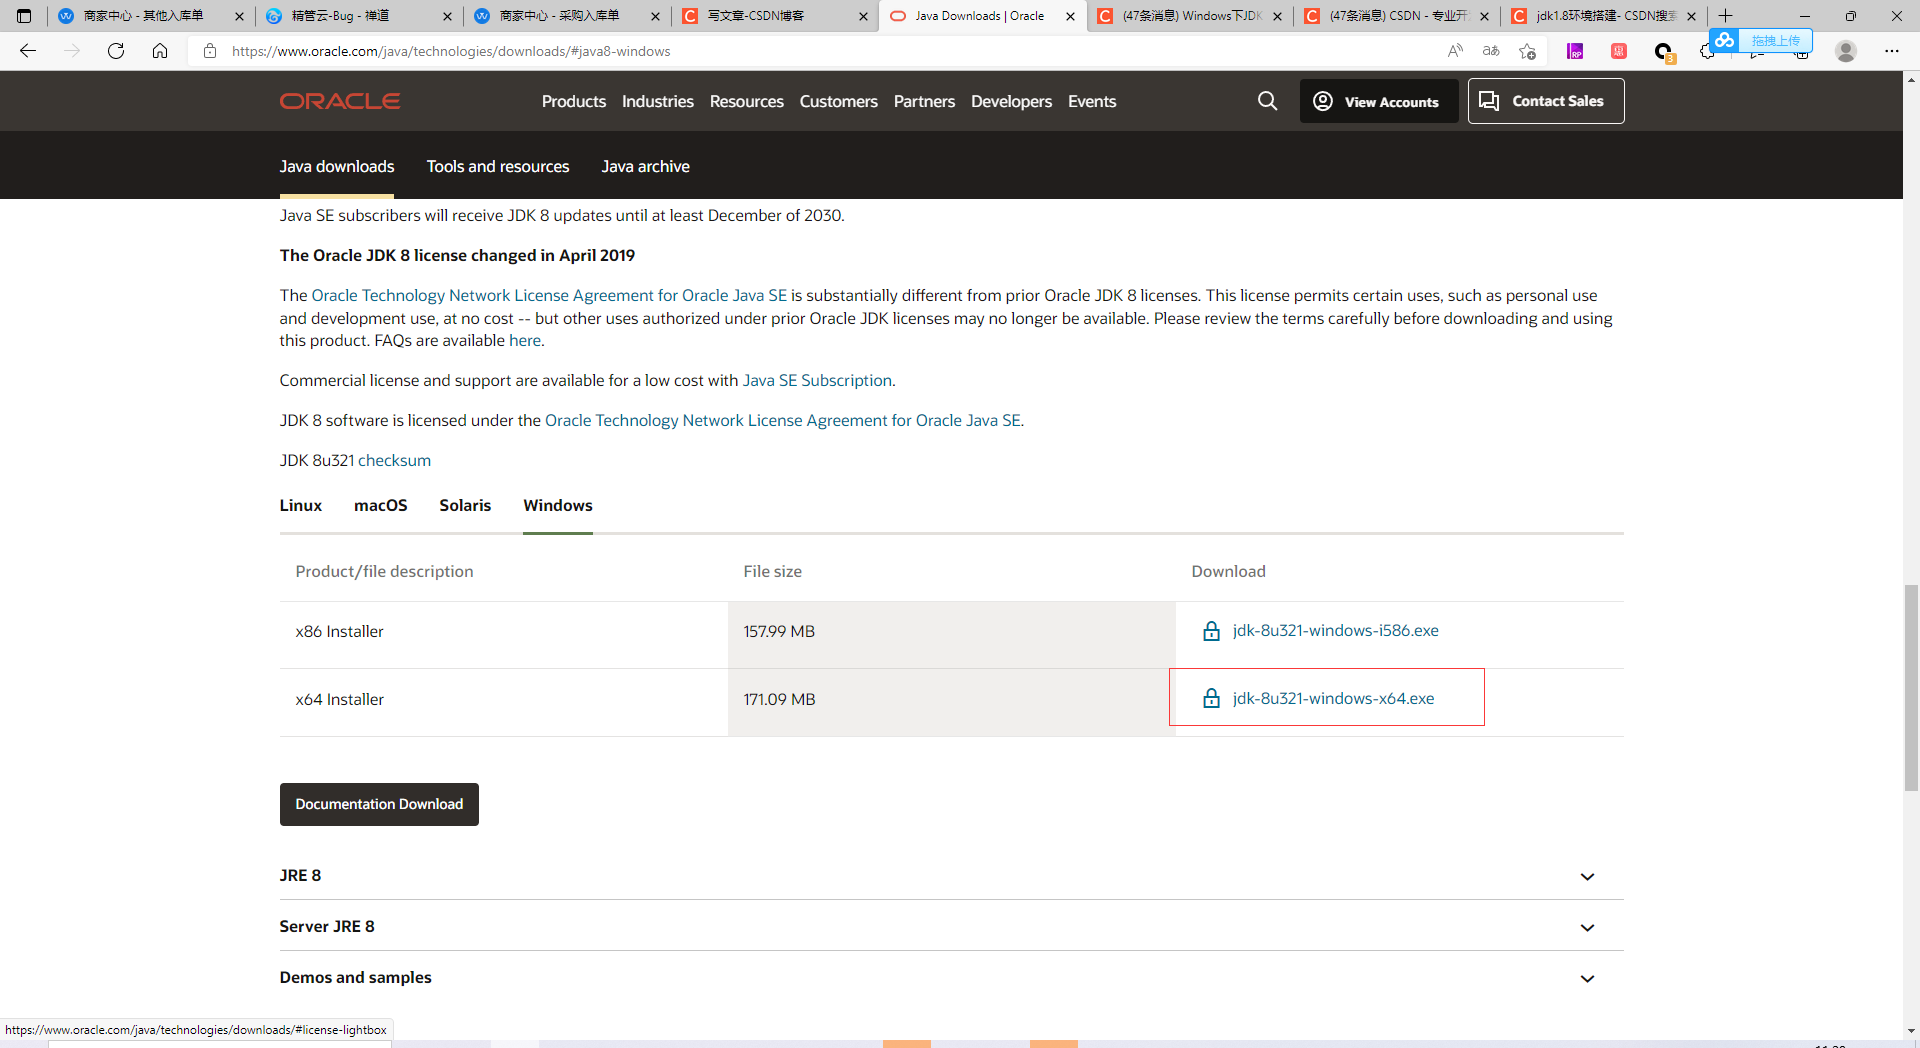This screenshot has height=1048, width=1920.
Task: Open the purple RP extension
Action: tap(1575, 50)
